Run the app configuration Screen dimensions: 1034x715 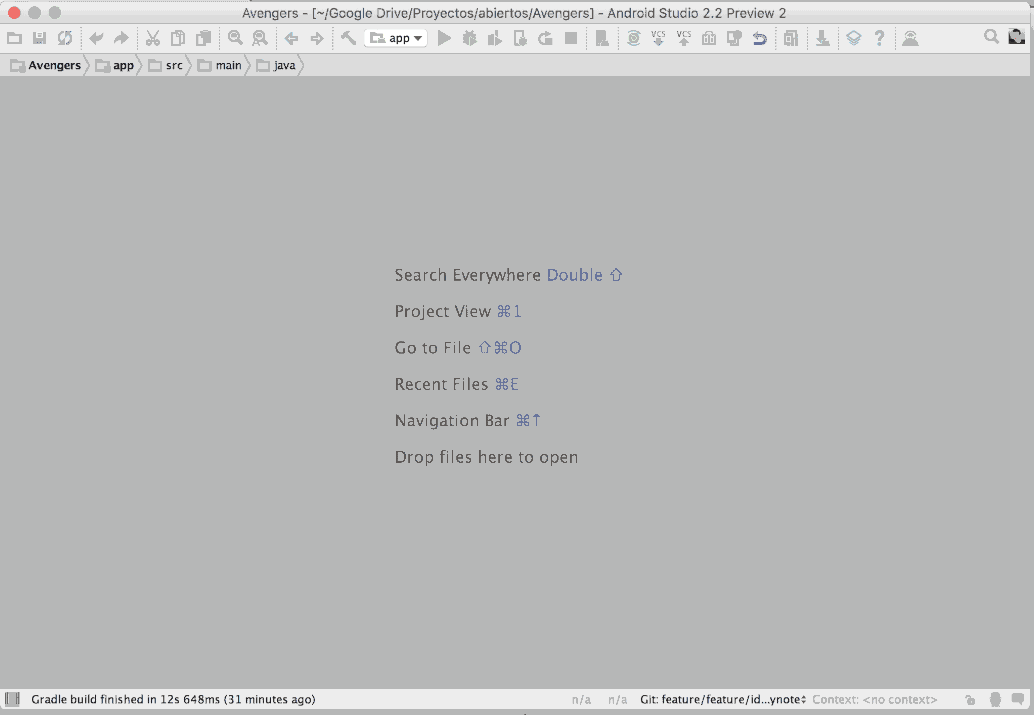[444, 38]
